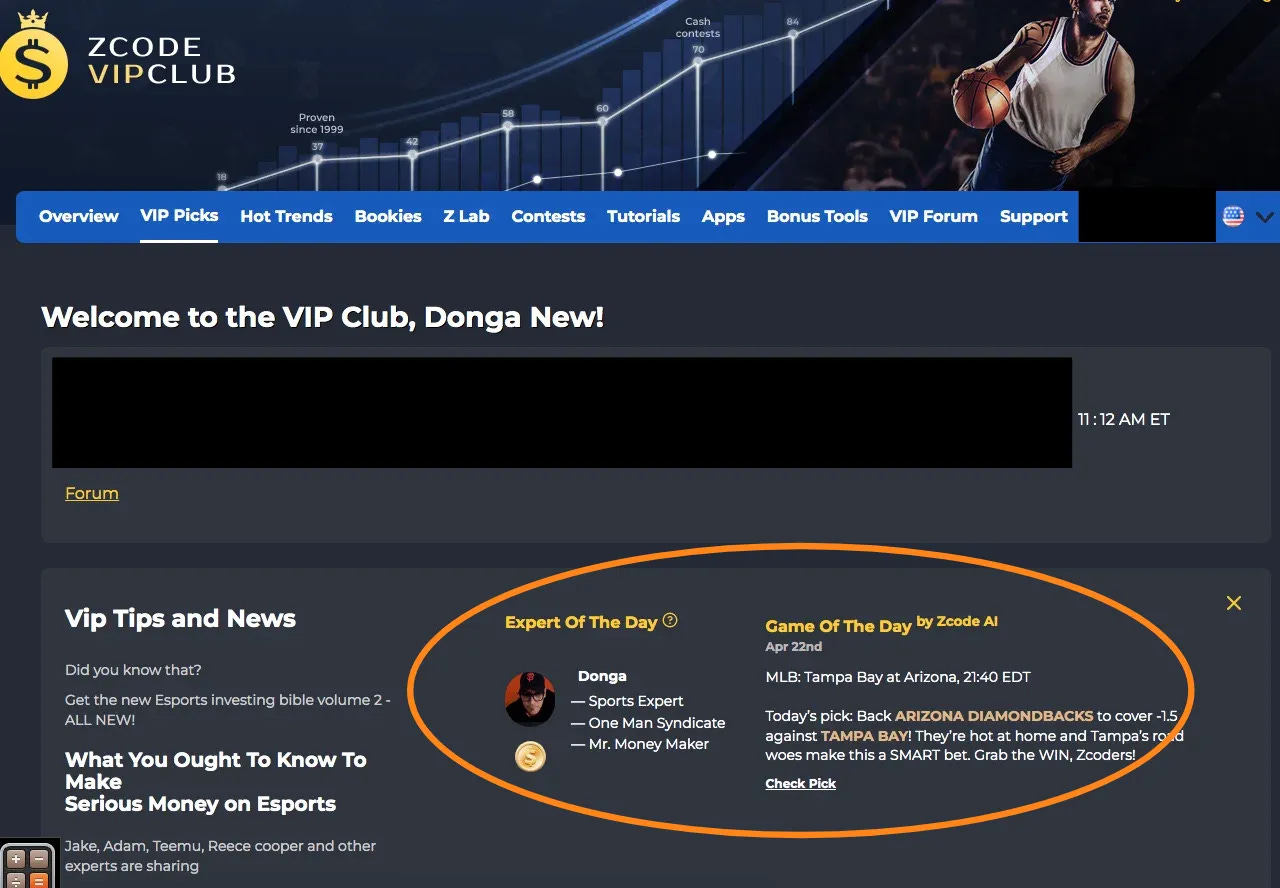Click the TAMPA BAY team link

(864, 736)
